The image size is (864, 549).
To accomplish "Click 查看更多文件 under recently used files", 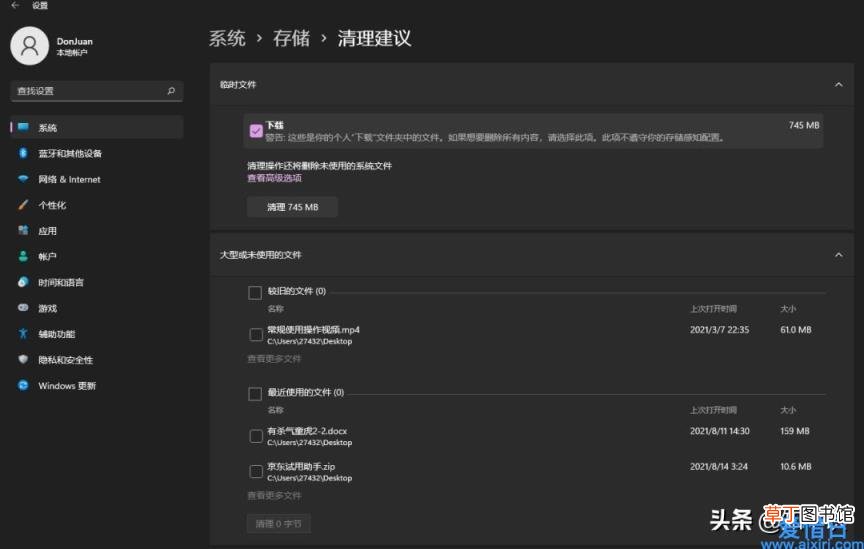I will click(x=274, y=496).
